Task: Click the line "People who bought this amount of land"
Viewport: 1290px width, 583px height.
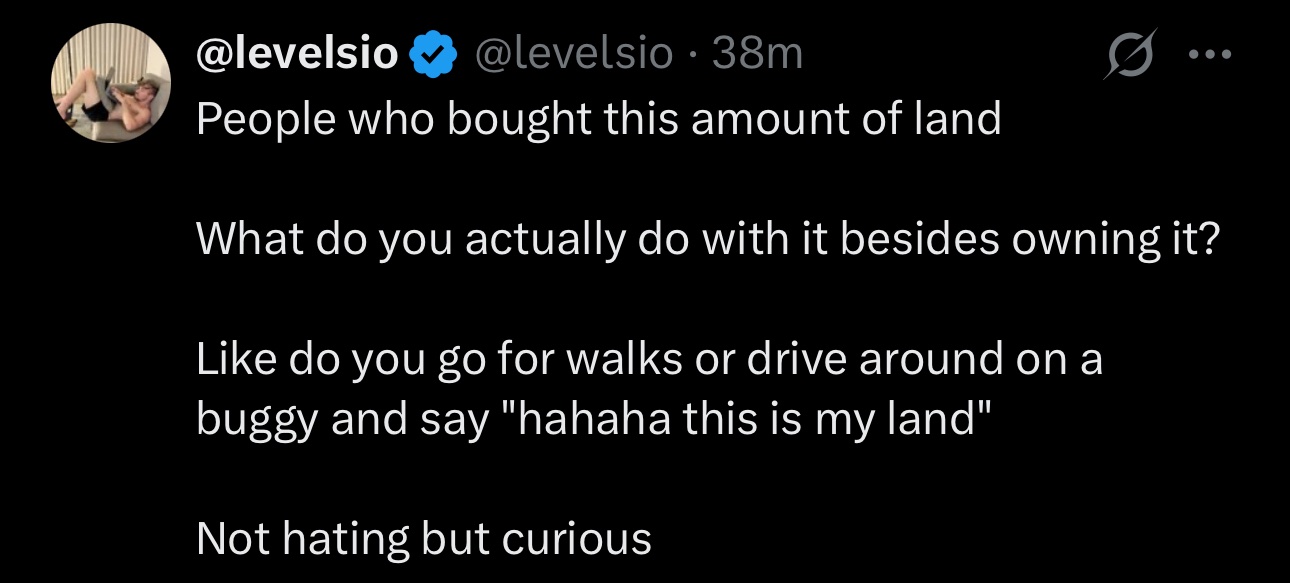Action: click(x=598, y=120)
